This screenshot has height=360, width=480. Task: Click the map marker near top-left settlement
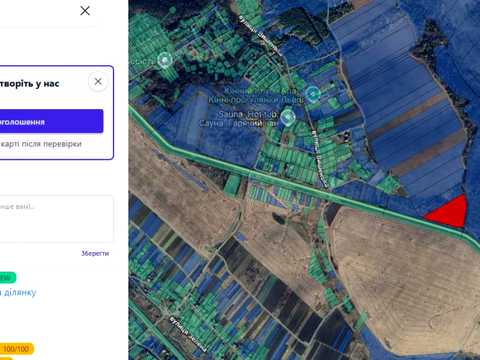(x=165, y=60)
